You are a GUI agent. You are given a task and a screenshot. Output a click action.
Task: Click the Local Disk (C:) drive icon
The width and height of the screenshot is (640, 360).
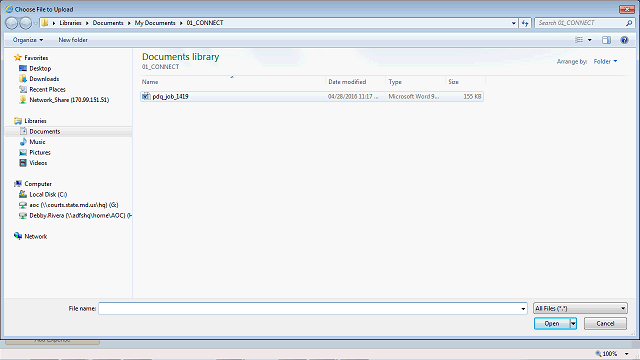(23, 194)
